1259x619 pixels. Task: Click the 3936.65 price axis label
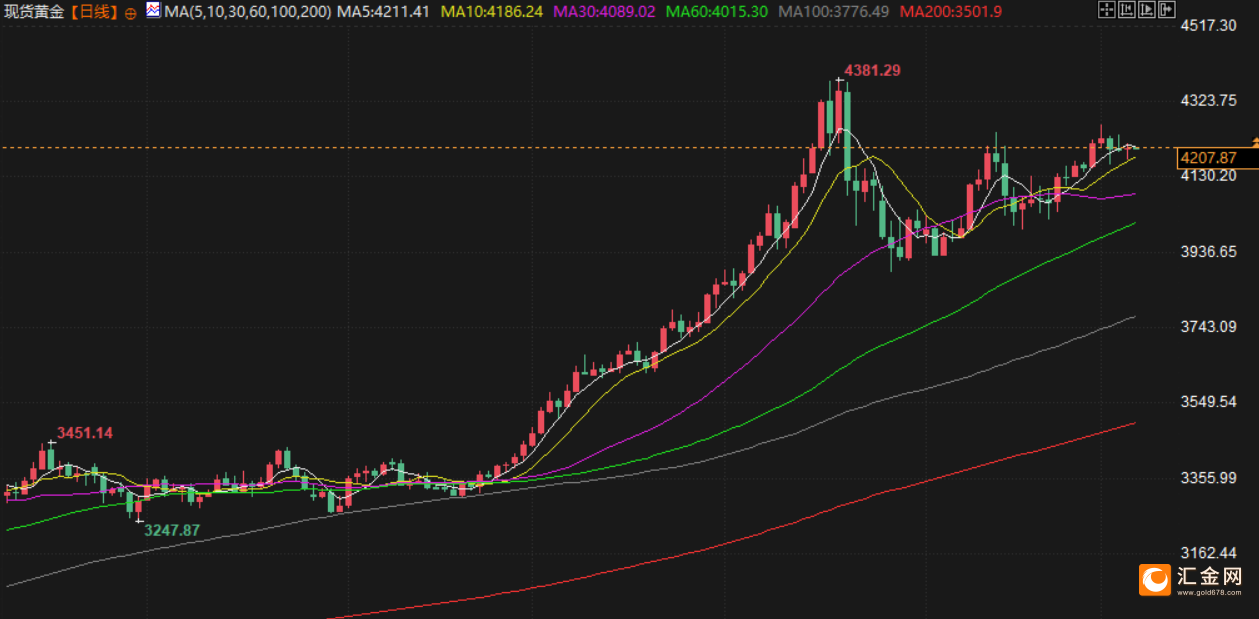click(1208, 251)
